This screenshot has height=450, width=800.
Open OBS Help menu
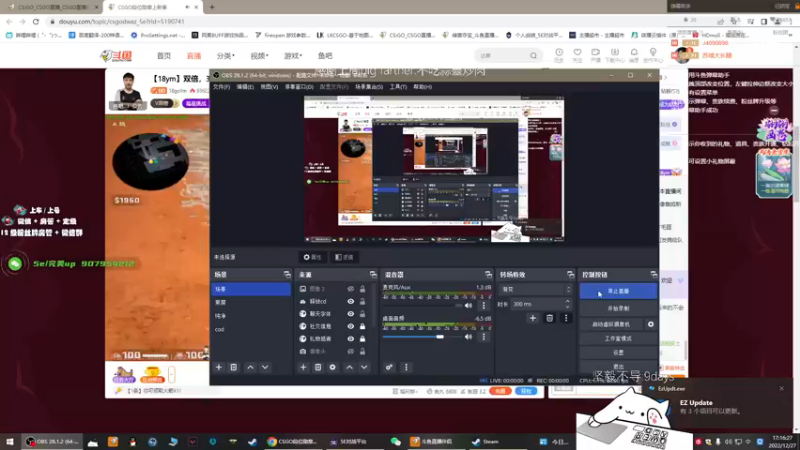coord(422,87)
